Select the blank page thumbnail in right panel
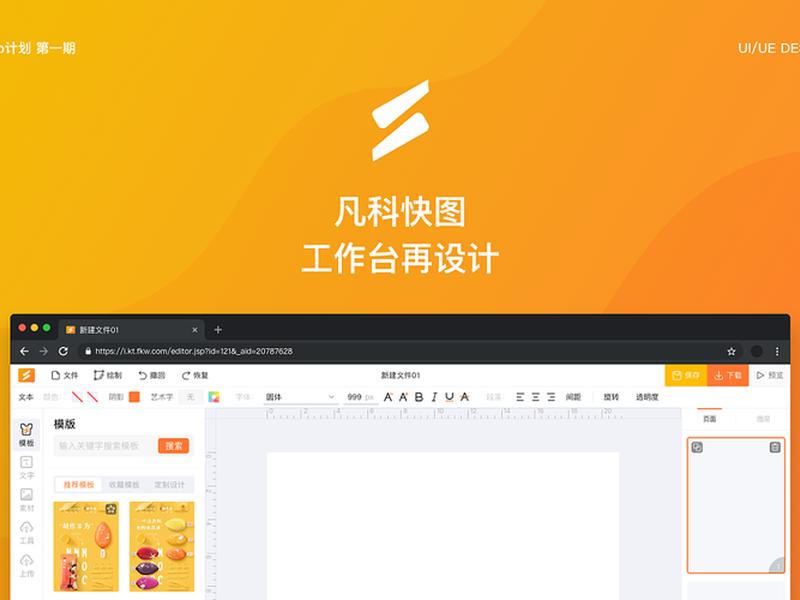800x600 pixels. tap(736, 505)
